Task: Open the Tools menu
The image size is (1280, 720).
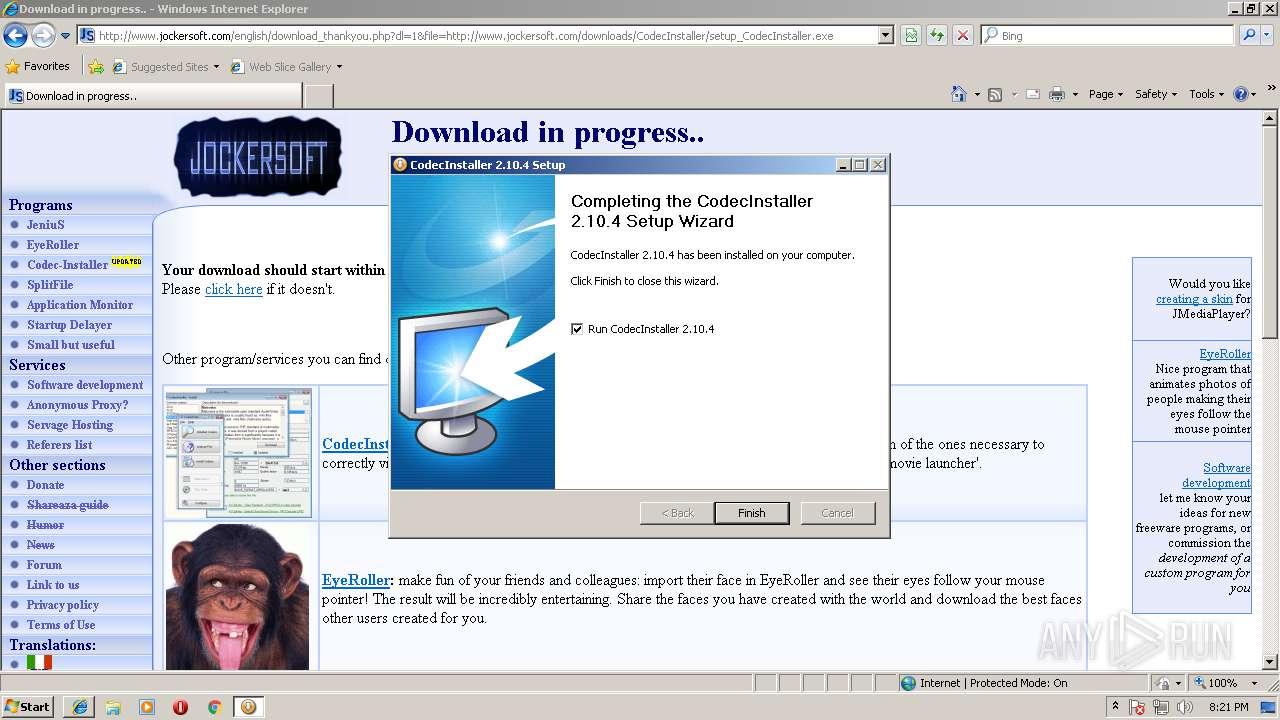Action: tap(1207, 94)
